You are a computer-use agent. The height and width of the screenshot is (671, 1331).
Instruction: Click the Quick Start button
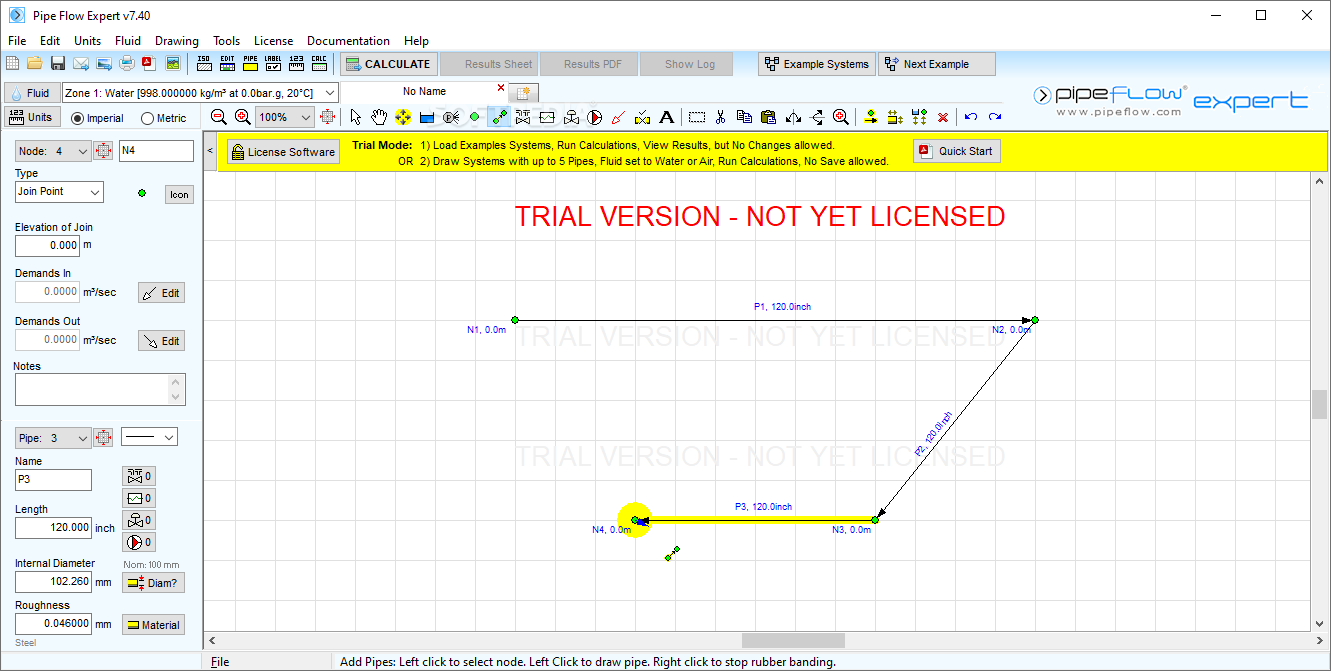[957, 151]
